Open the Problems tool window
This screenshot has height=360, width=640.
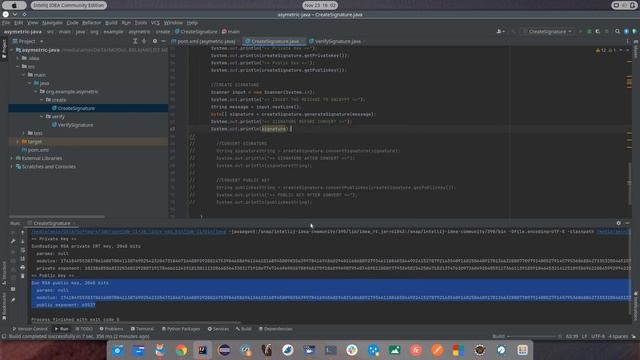(111, 329)
